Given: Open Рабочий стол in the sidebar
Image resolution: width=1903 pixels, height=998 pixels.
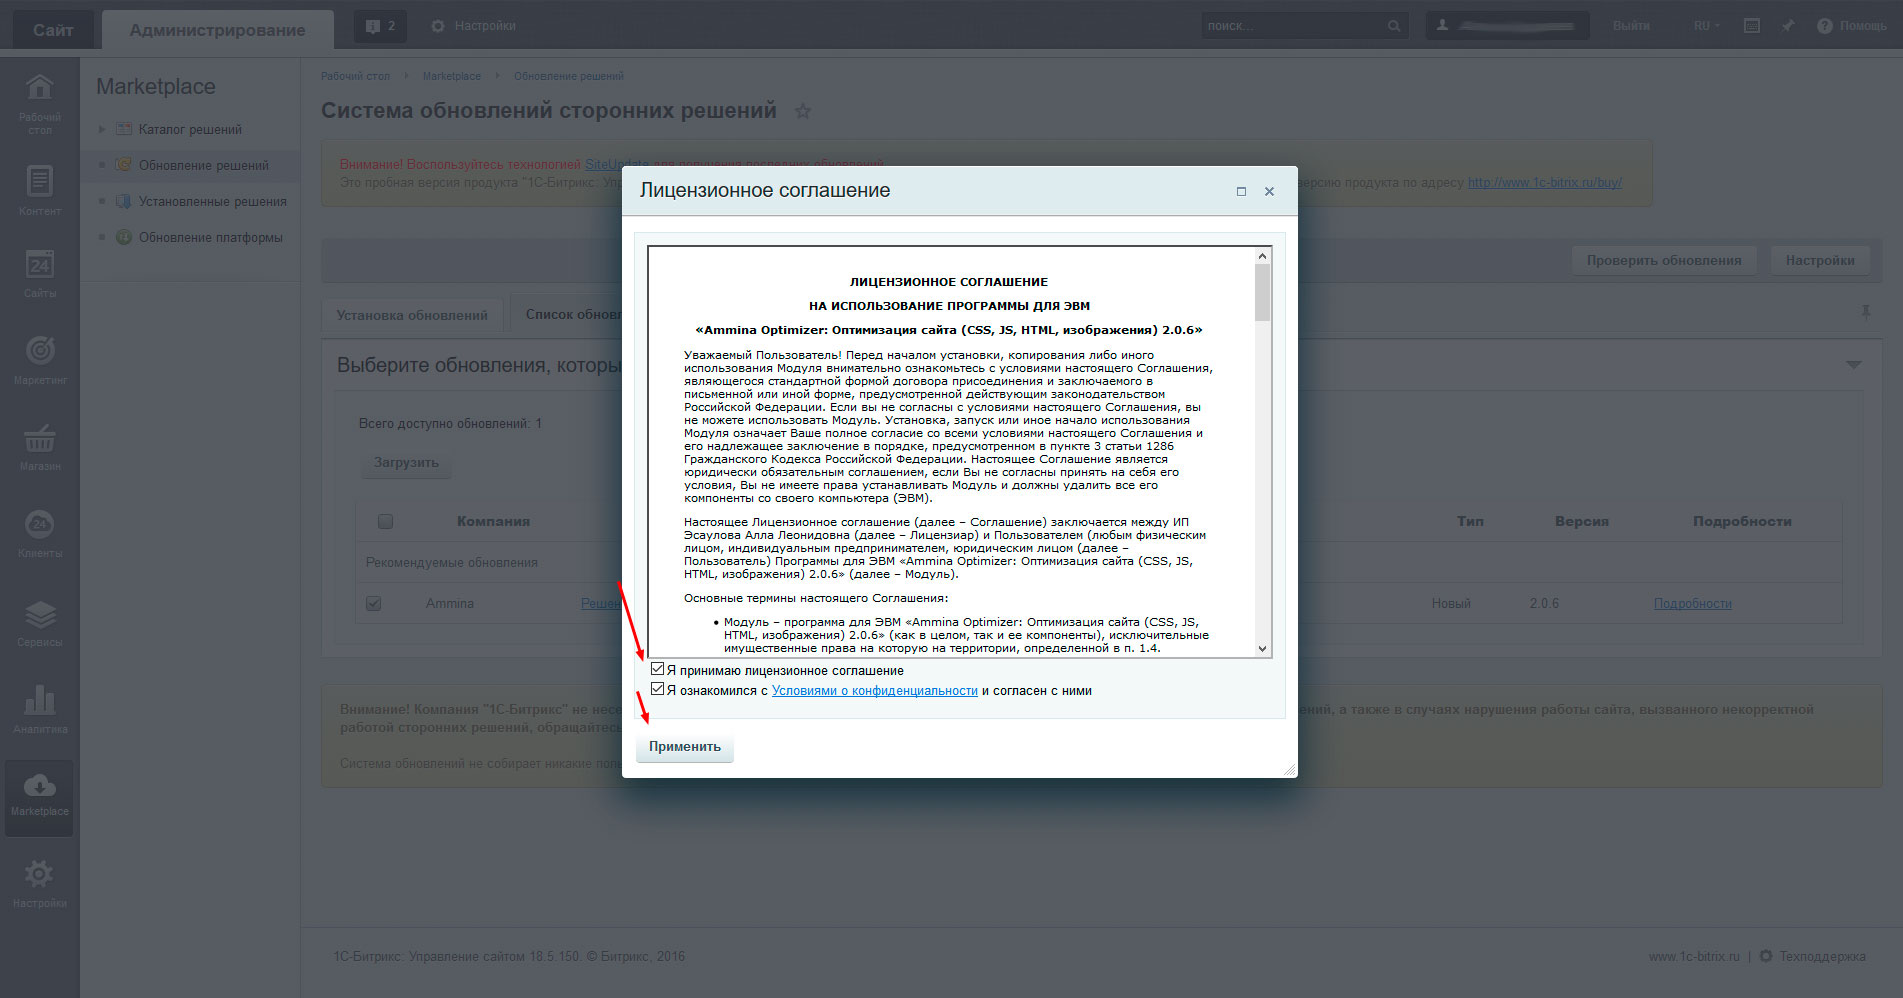Looking at the screenshot, I should [40, 103].
